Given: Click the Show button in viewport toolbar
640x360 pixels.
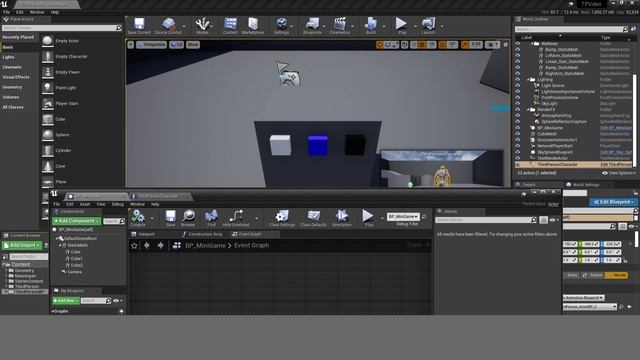Looking at the screenshot, I should tap(193, 44).
